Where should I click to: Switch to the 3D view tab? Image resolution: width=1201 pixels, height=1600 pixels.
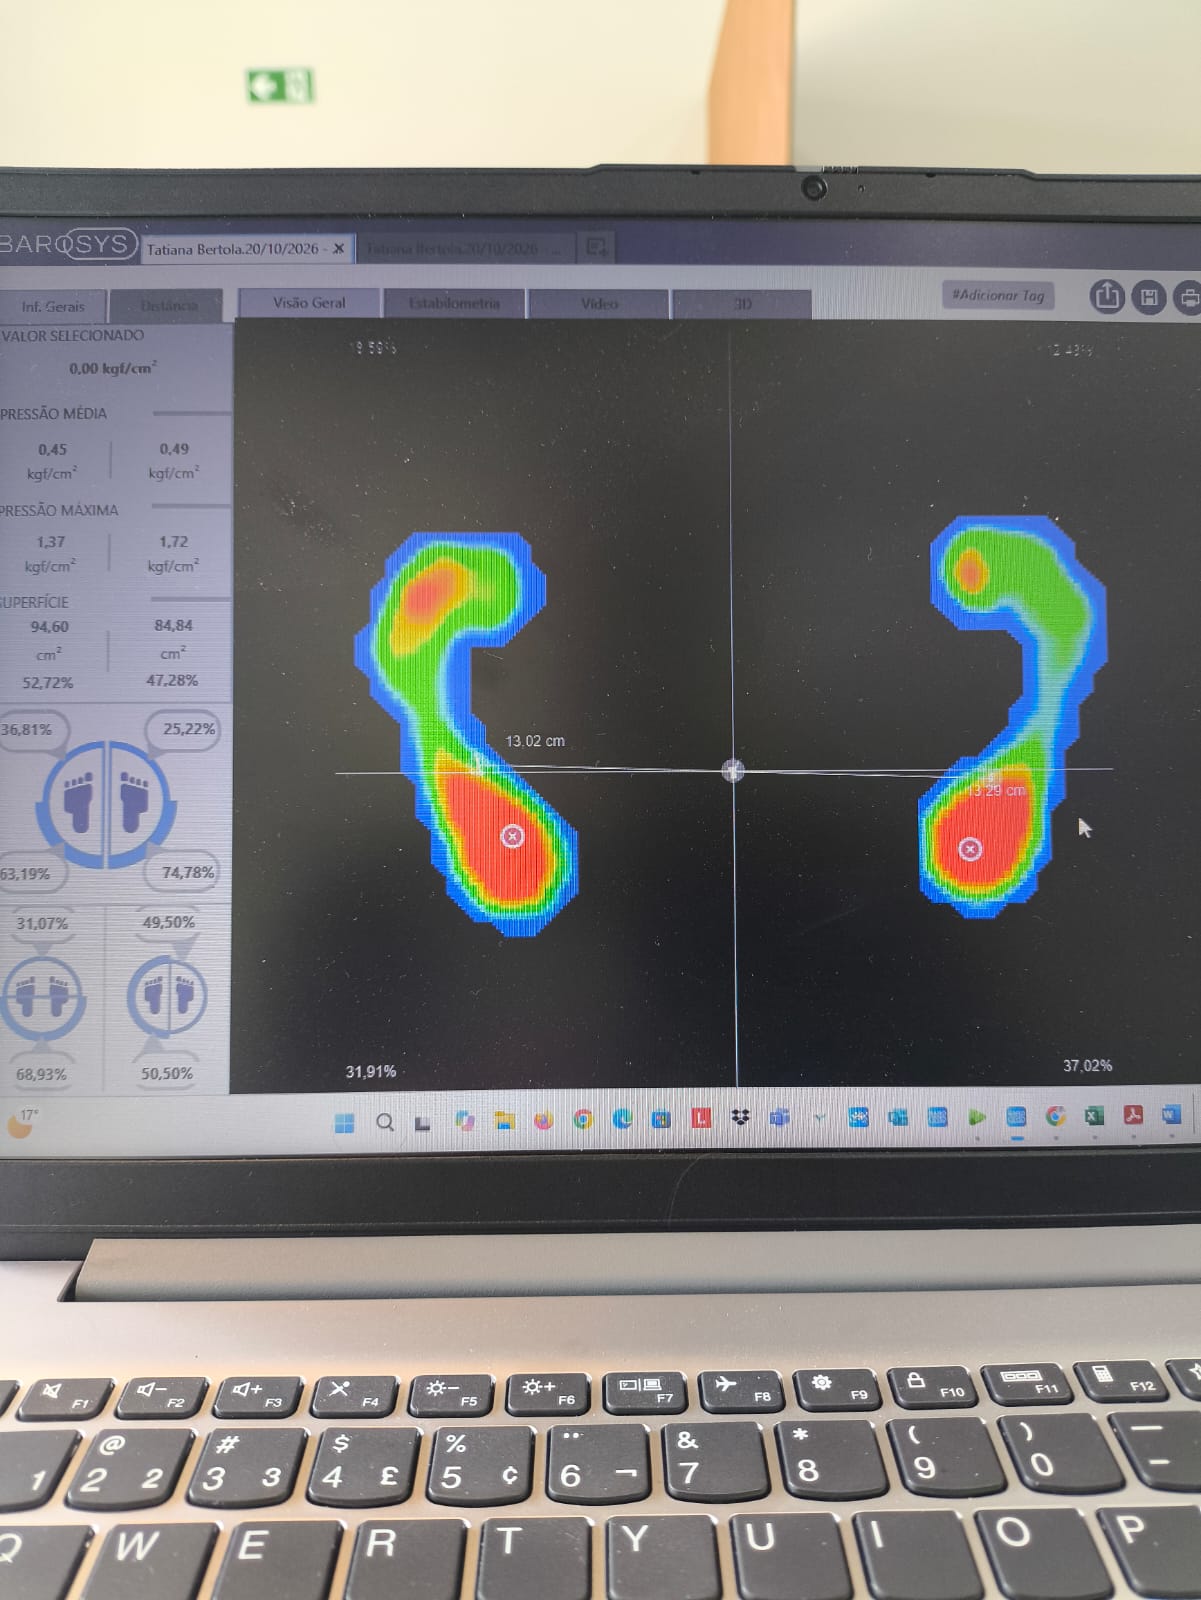pos(742,304)
